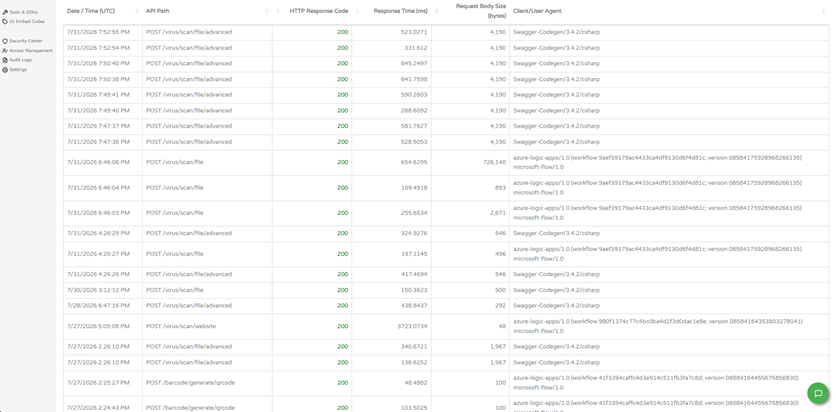Select timestamp 7/31/2026 4:26:27 PM

98,254
